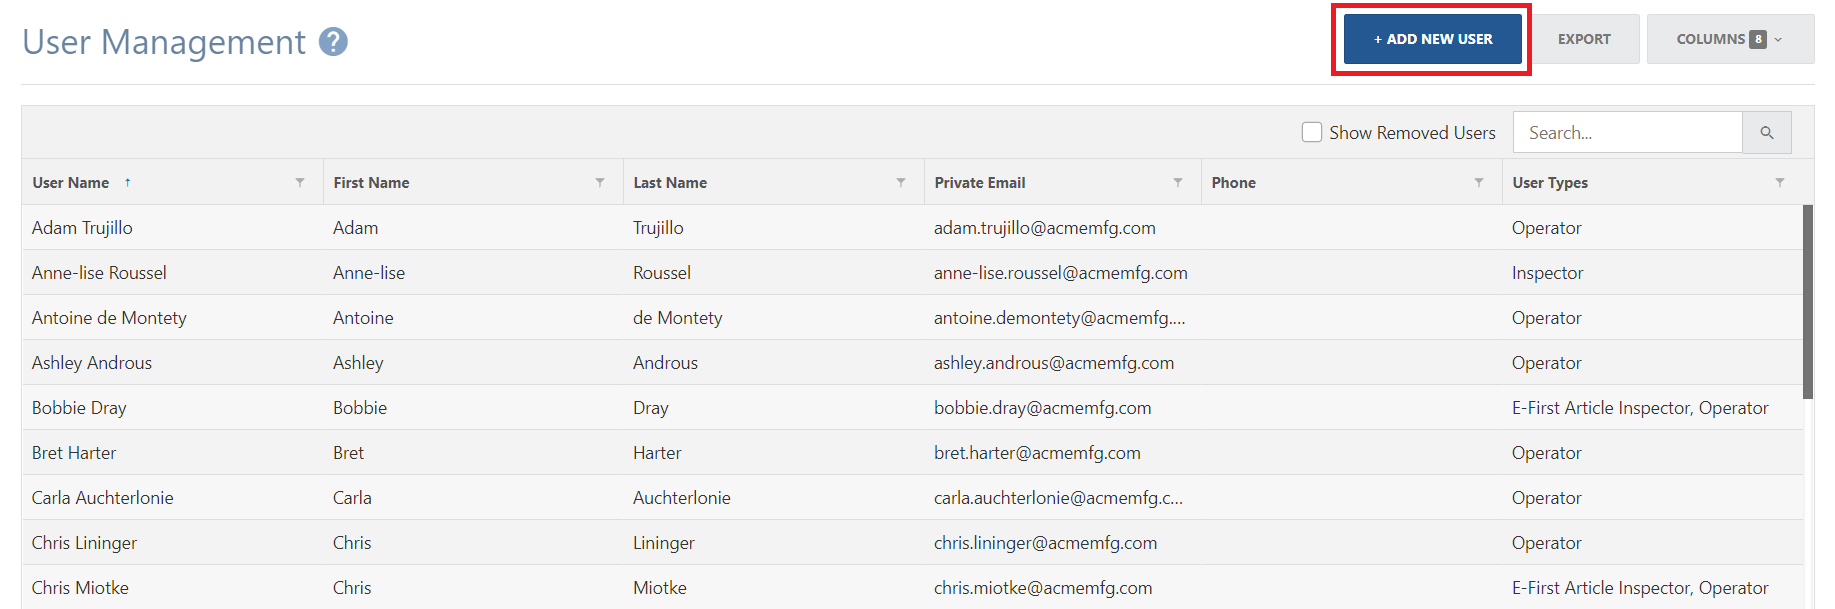Click email bobbie.dray@acmemfg.com
Viewport: 1835px width, 609px height.
coord(1043,408)
